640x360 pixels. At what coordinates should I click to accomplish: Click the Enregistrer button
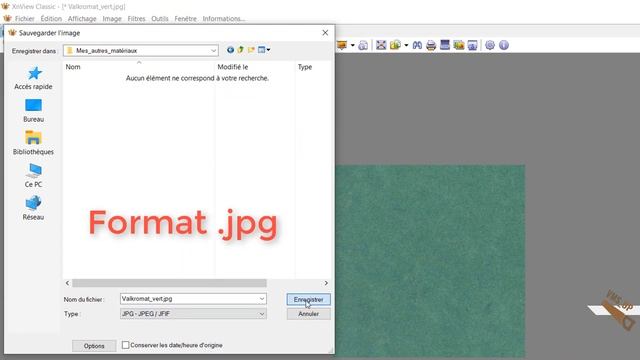pos(309,299)
